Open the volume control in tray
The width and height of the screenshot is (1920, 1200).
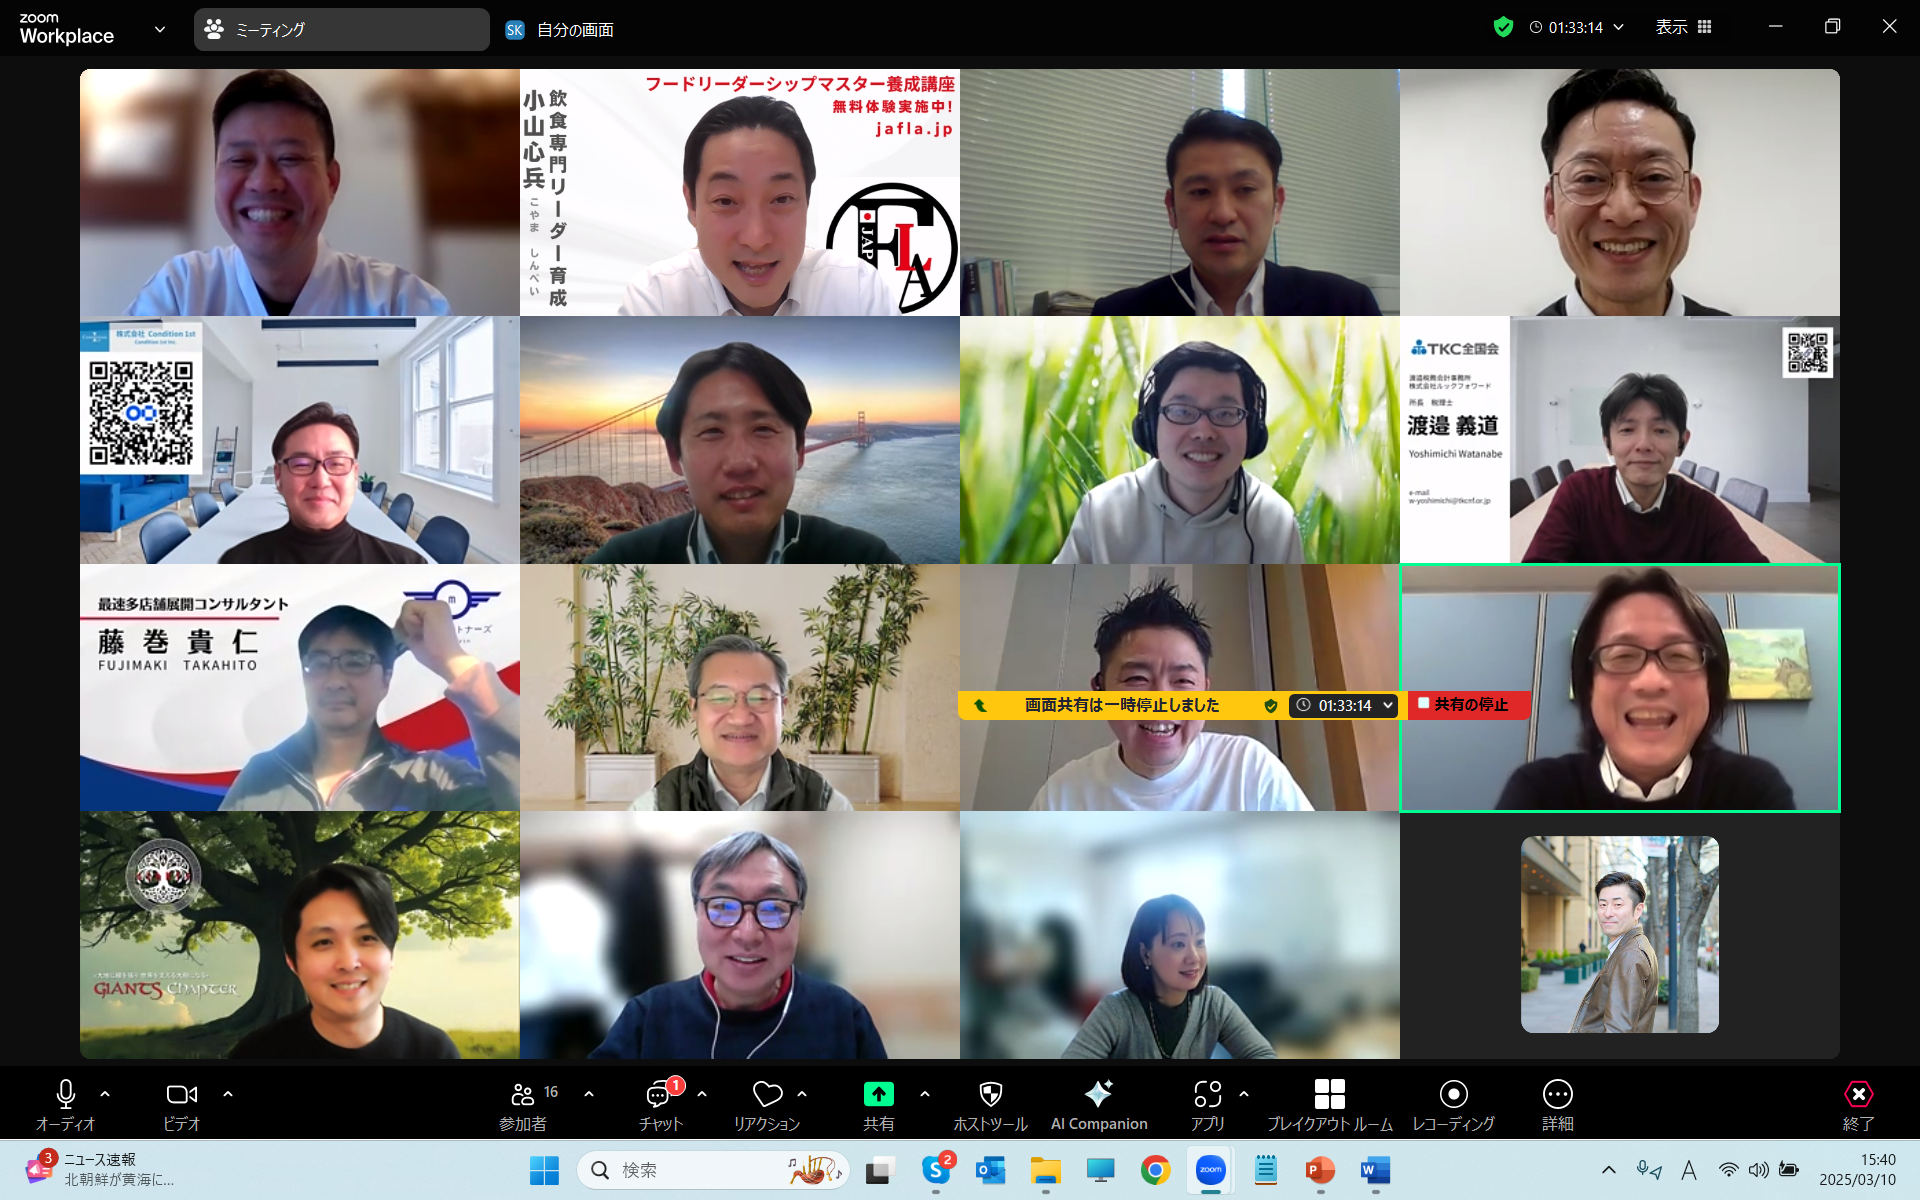[x=1759, y=1170]
